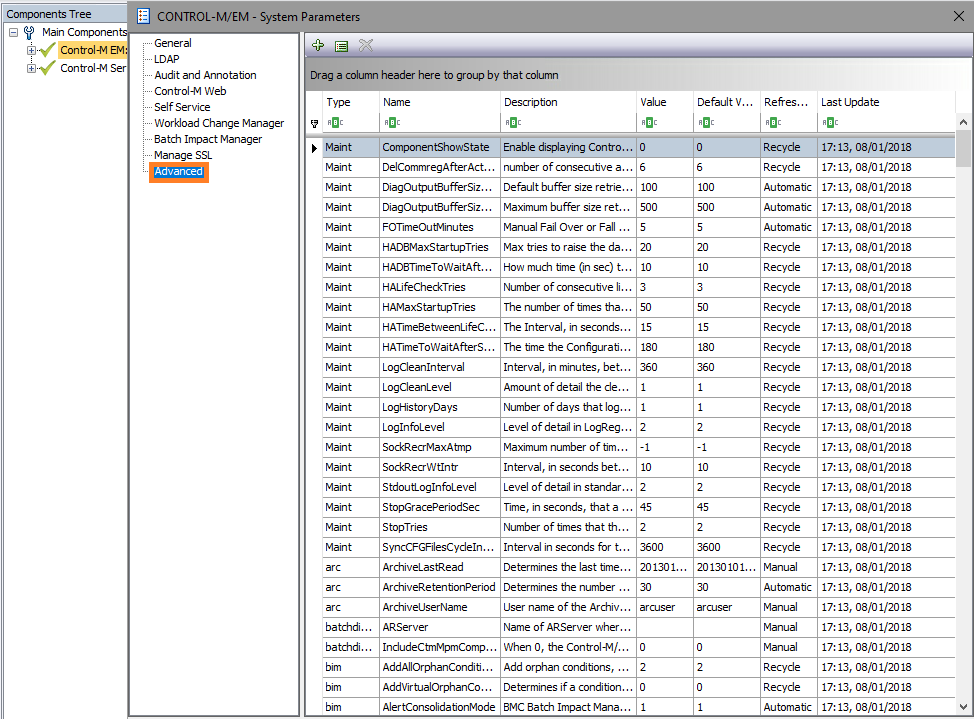Open the Value column filter condition icon

pos(649,122)
